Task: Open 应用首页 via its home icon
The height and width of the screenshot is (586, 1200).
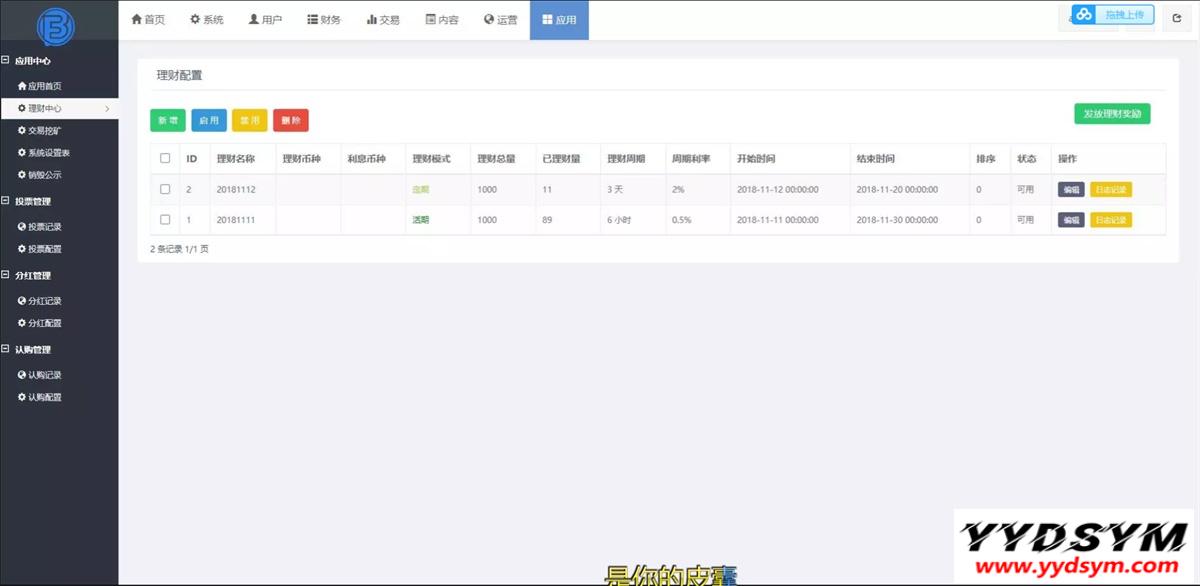Action: tap(22, 86)
